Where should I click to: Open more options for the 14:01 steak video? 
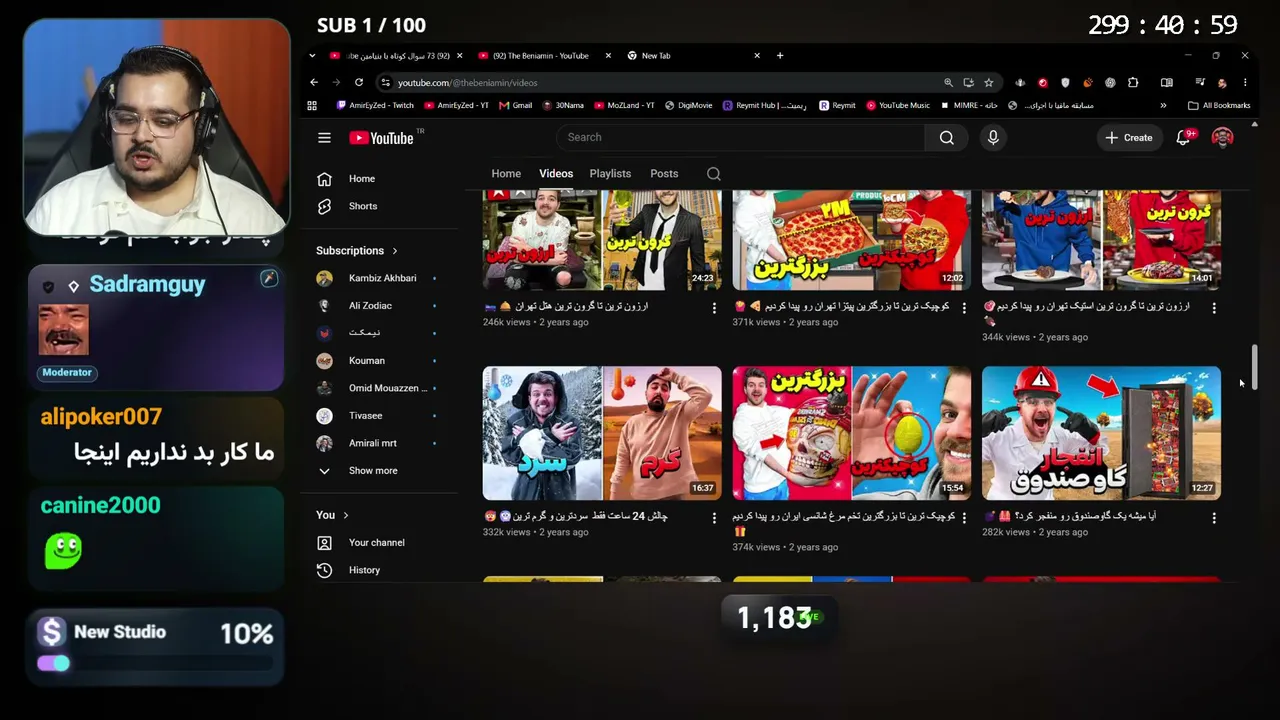click(x=1214, y=308)
